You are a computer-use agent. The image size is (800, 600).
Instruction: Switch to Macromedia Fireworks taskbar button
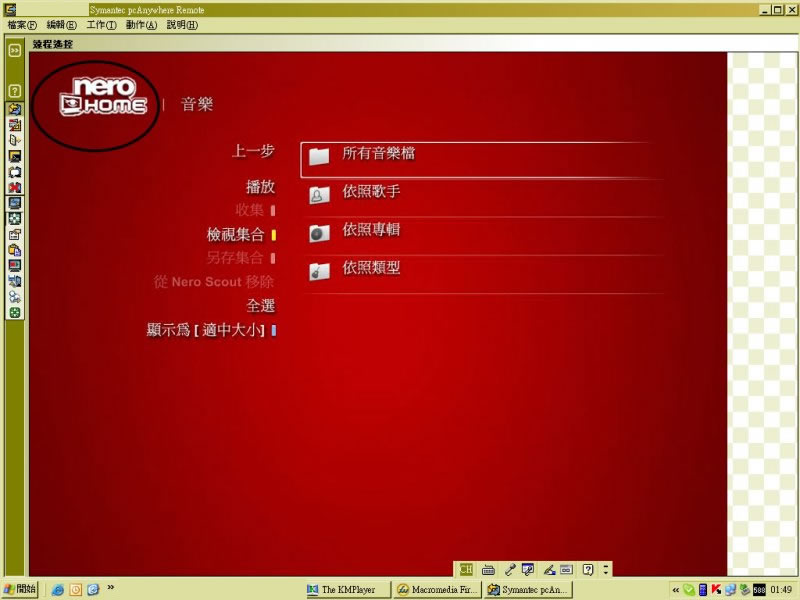coord(437,590)
